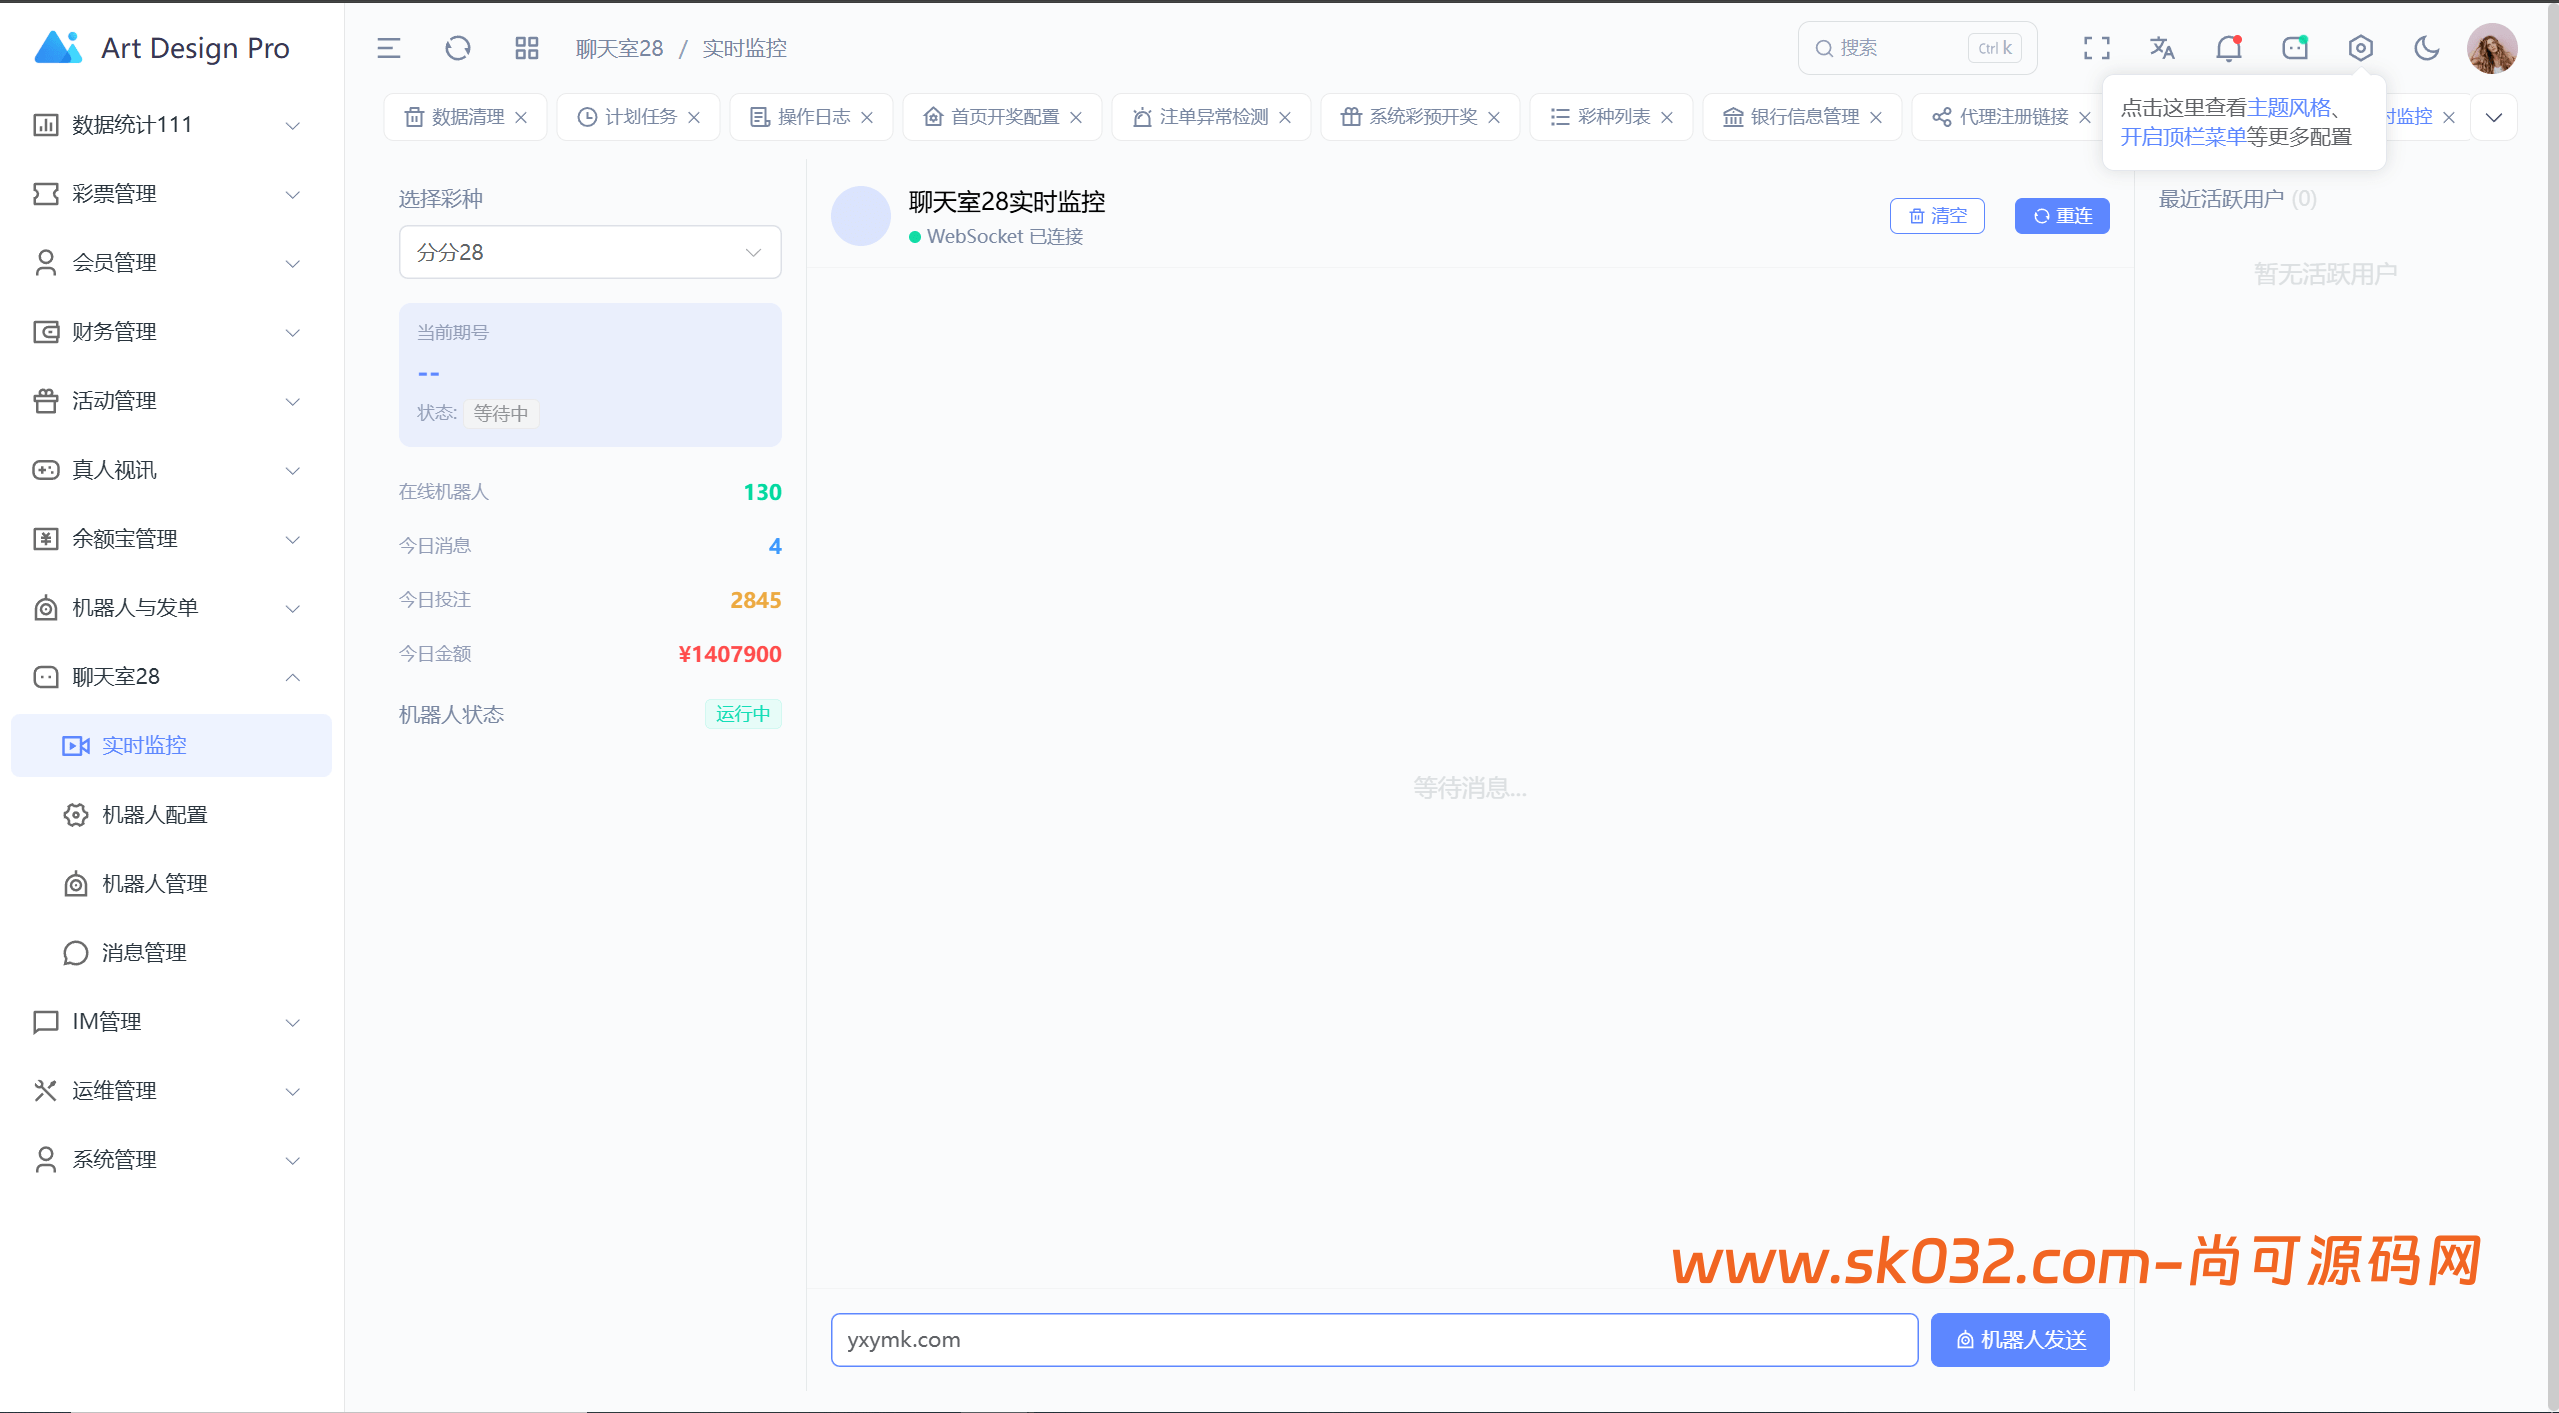Click the language translate icon
The height and width of the screenshot is (1413, 2559).
(x=2162, y=47)
